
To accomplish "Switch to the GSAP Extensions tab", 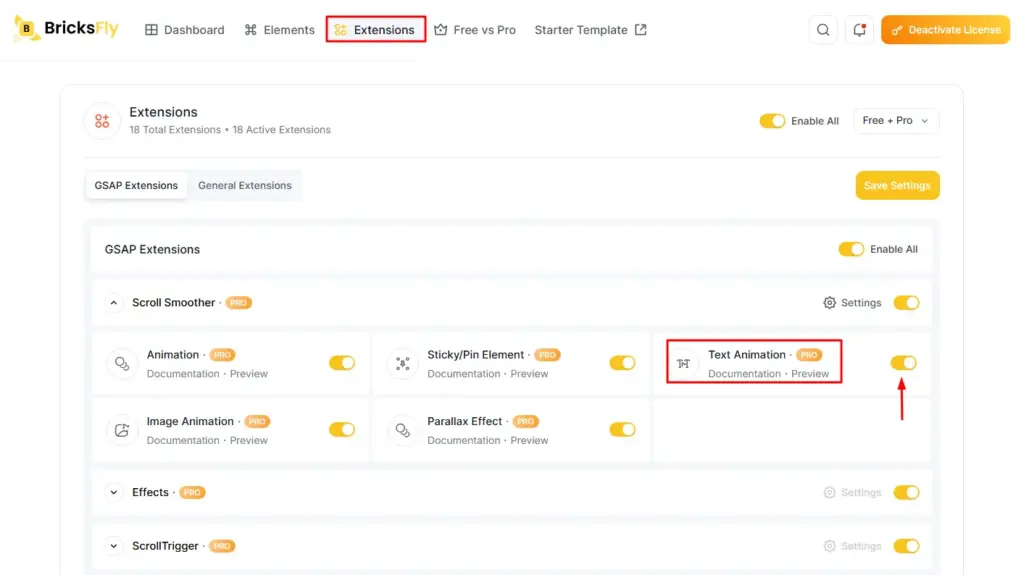I will [x=136, y=186].
